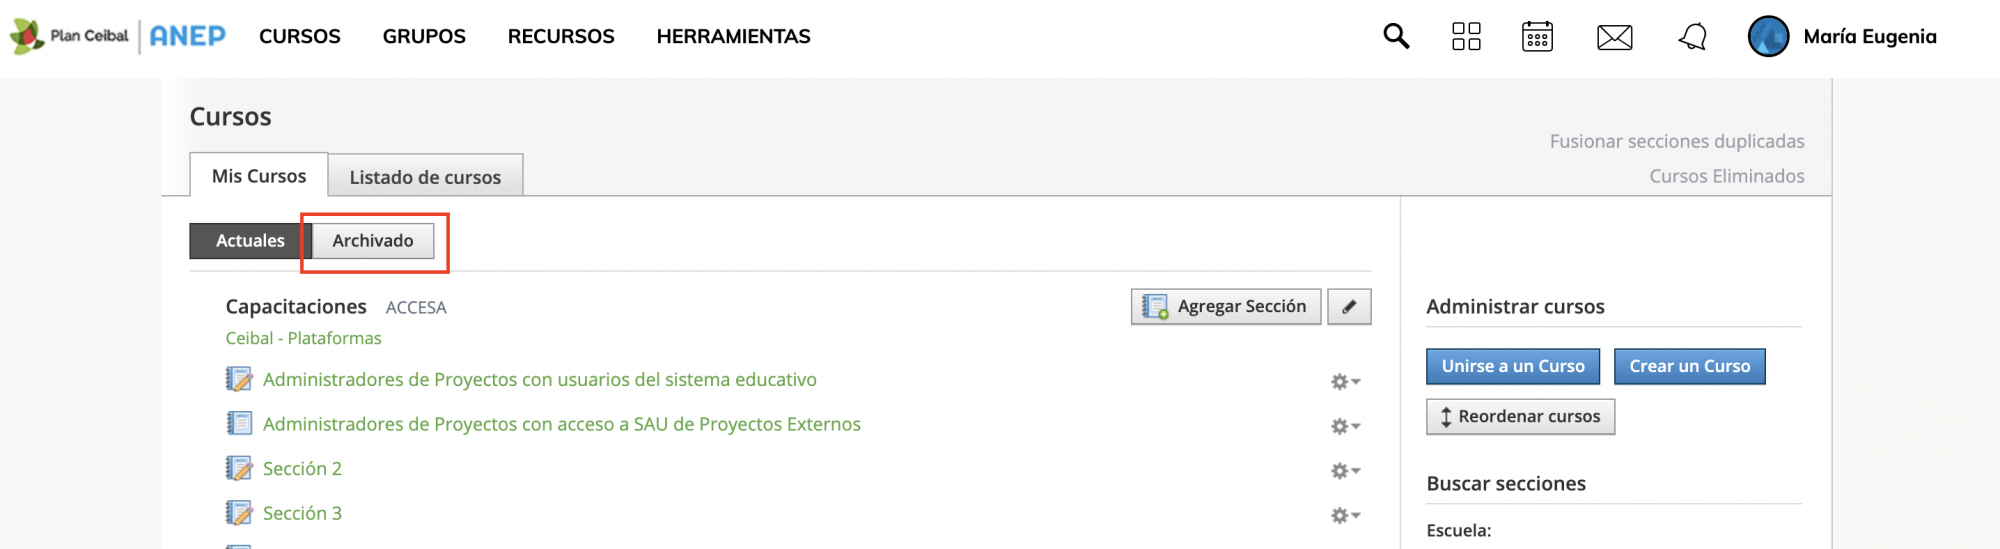Click the María Eugenia profile avatar
The height and width of the screenshot is (549, 2000).
point(1768,37)
